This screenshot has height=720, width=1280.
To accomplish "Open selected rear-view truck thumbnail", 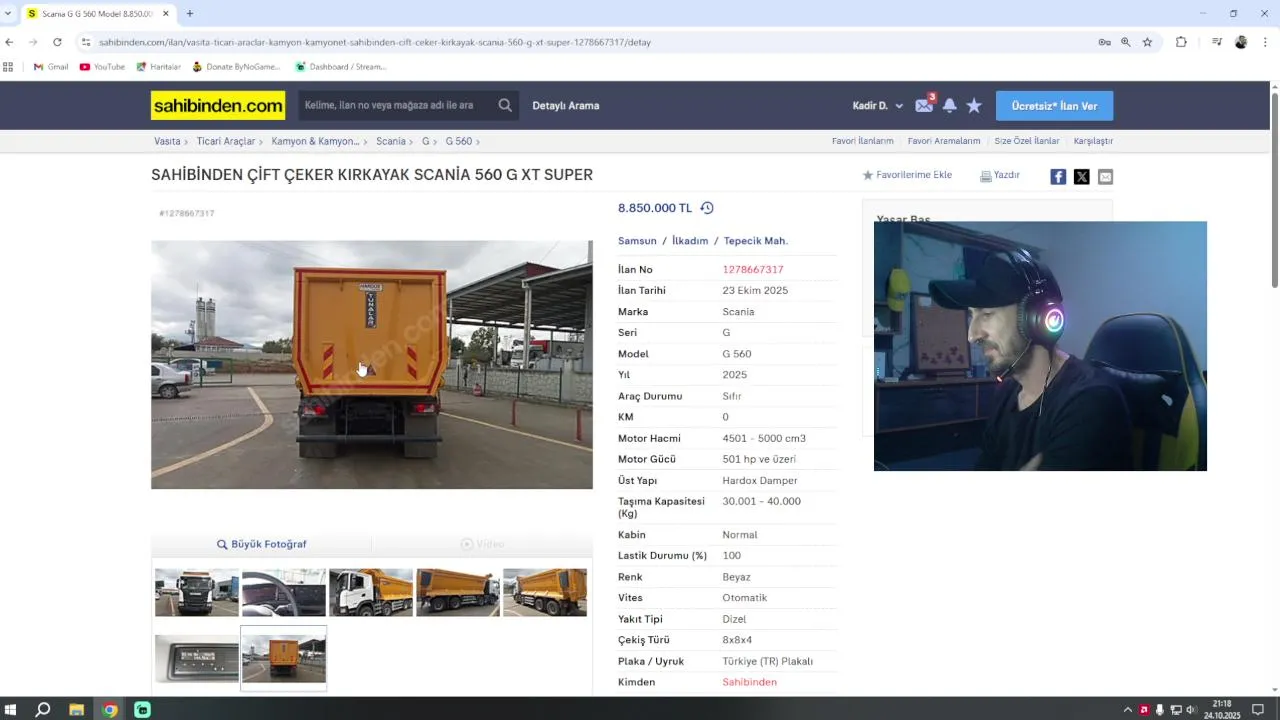I will [x=284, y=658].
